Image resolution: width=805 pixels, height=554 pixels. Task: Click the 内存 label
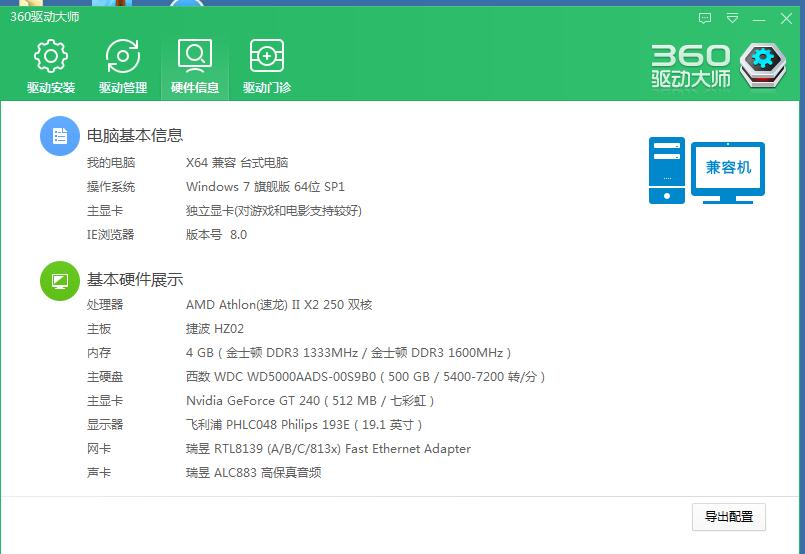click(x=99, y=353)
